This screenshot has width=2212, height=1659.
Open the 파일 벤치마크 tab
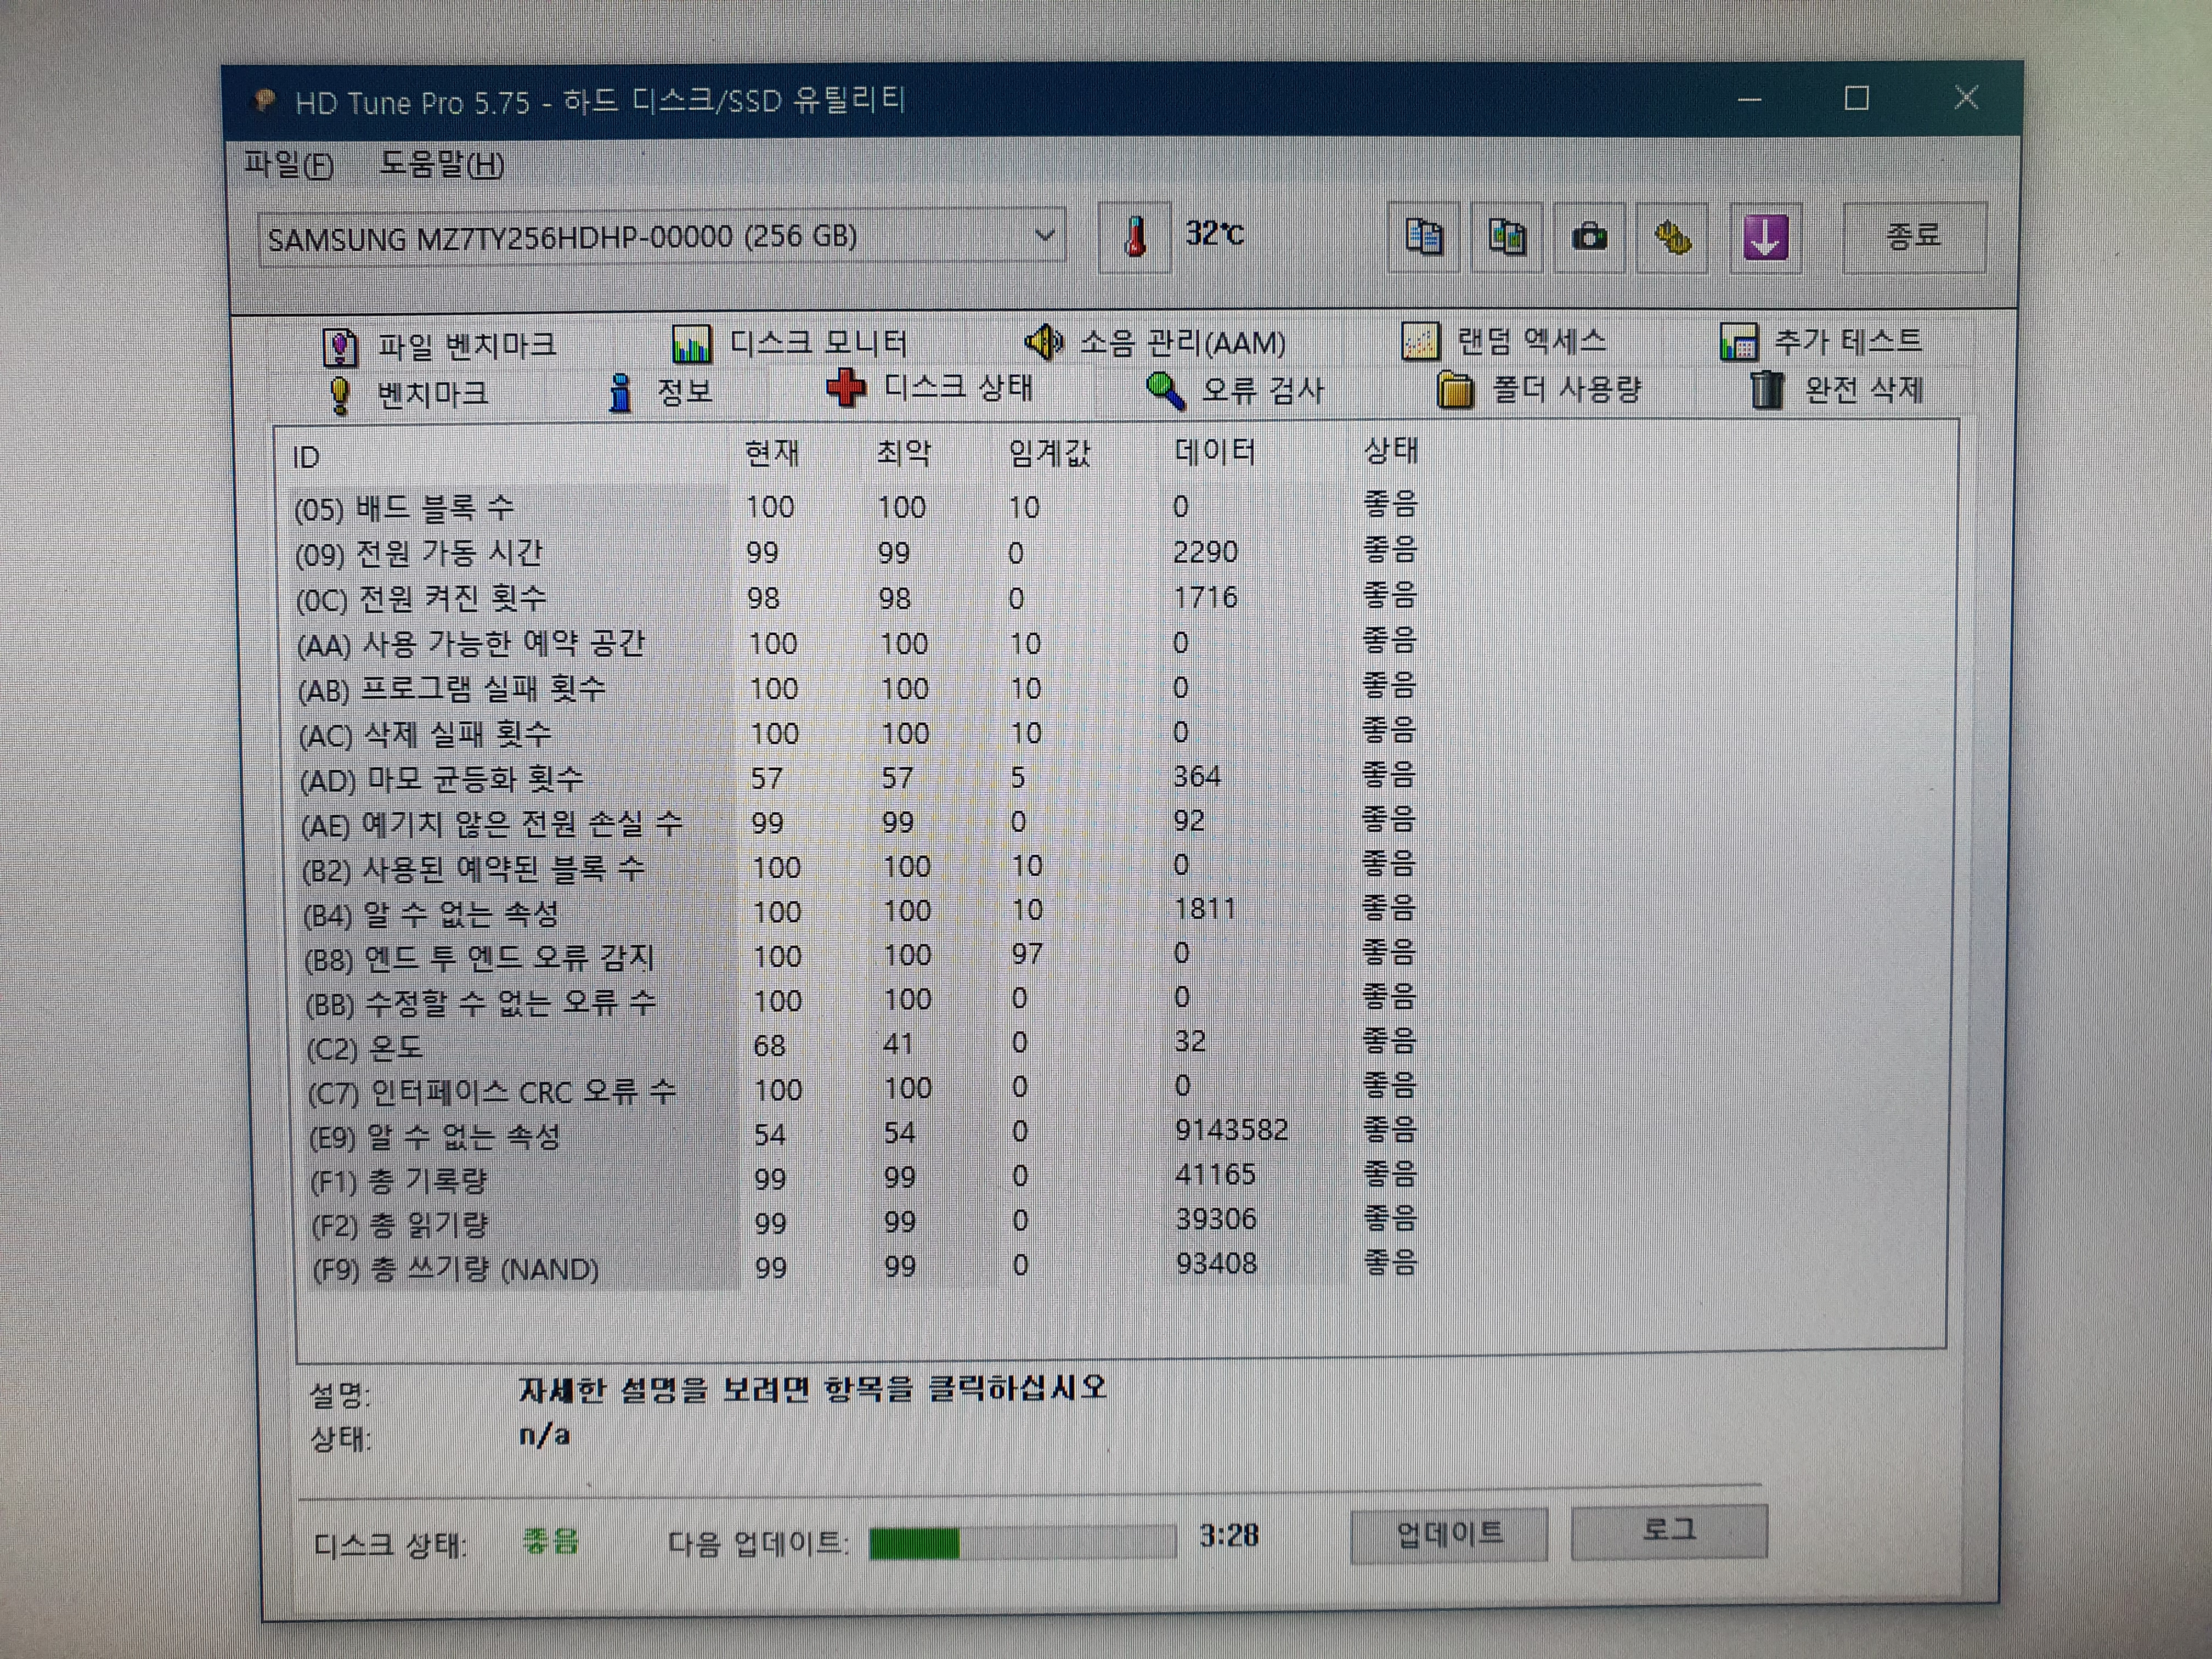tap(439, 346)
